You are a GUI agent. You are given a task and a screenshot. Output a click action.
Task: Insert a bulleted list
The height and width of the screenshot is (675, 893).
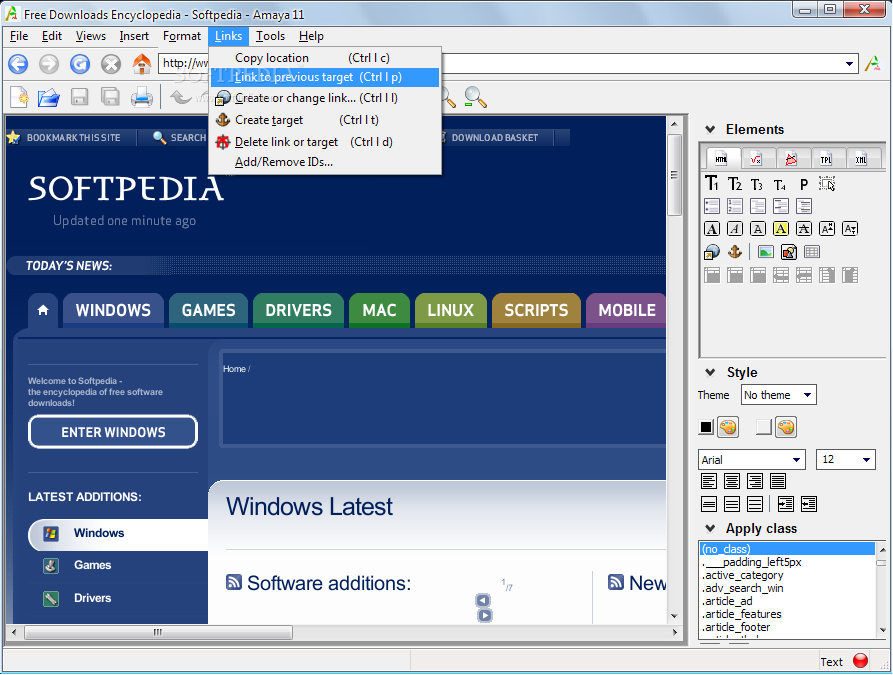coord(712,206)
